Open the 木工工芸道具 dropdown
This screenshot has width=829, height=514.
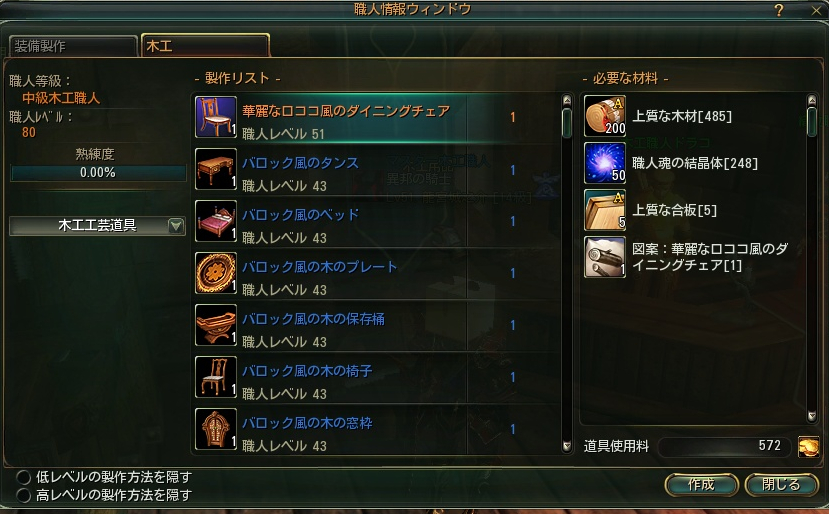(97, 226)
